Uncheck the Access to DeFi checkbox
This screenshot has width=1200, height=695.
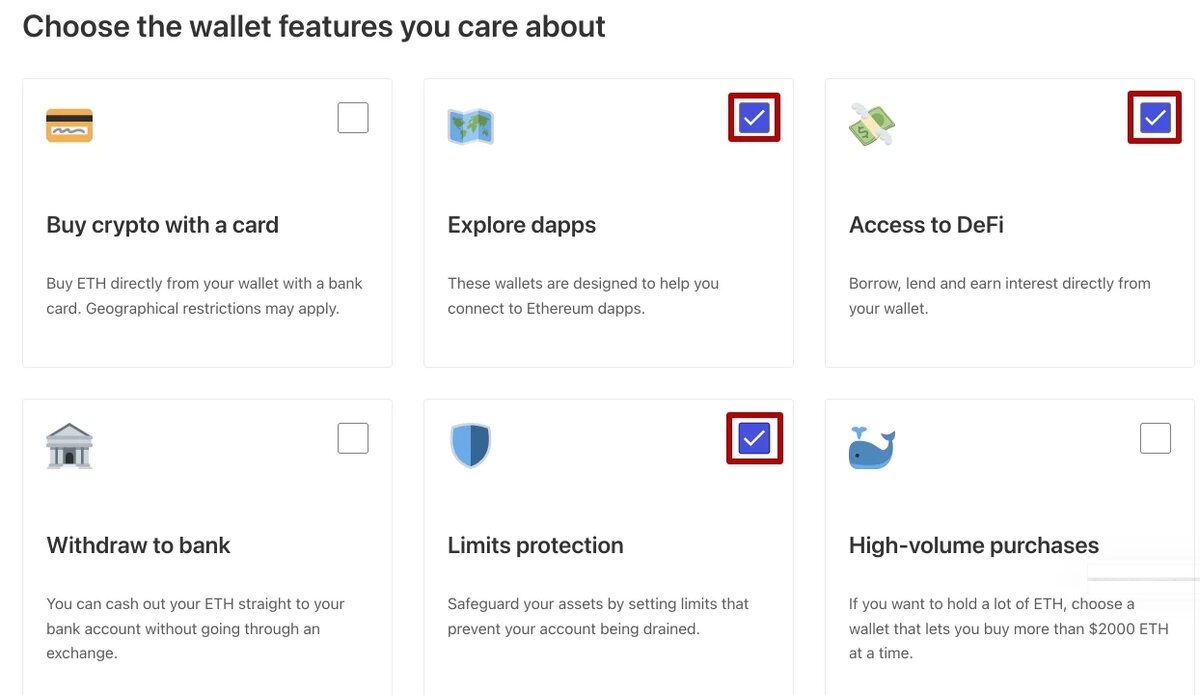1155,118
